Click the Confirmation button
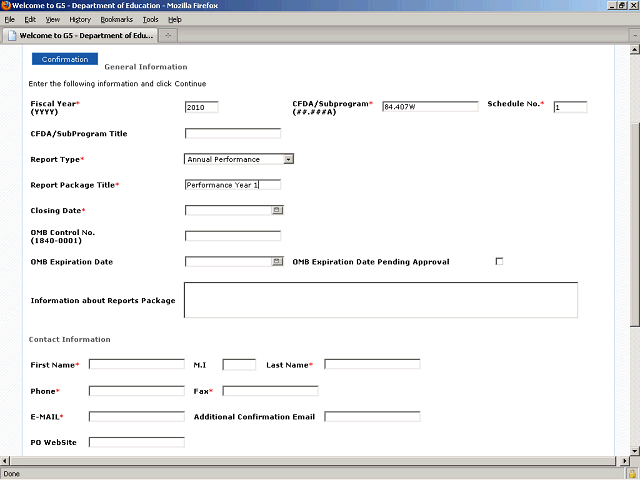 (65, 59)
